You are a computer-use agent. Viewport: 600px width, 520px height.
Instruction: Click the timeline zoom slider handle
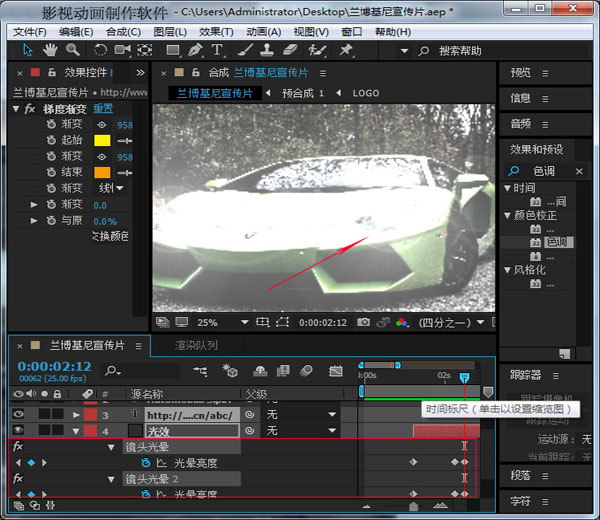(413, 506)
